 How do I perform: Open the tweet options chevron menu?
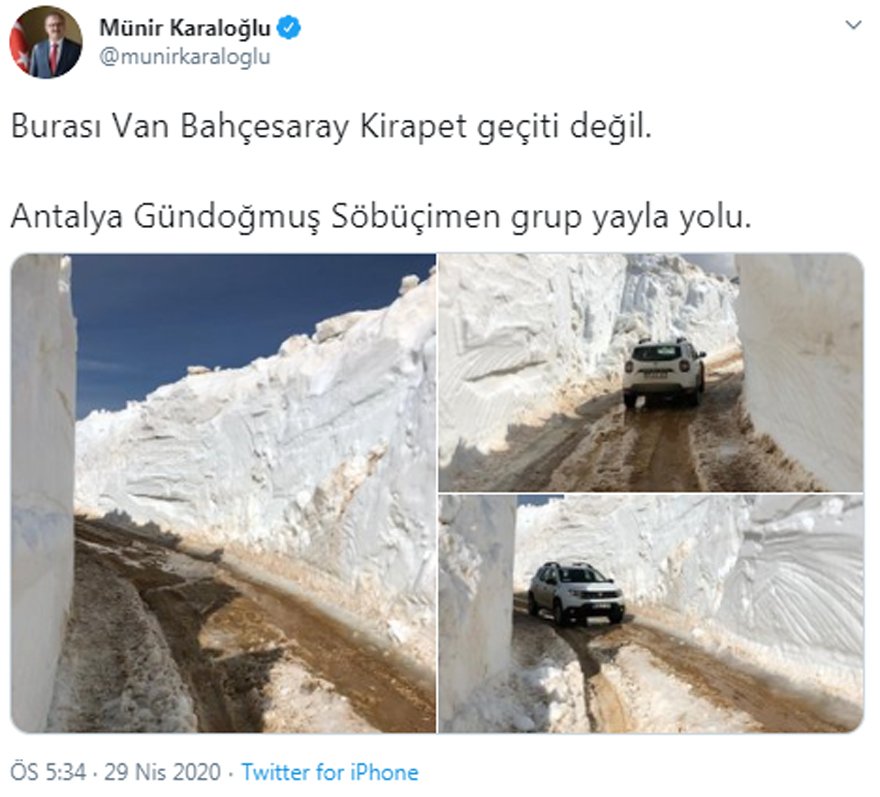[852, 25]
